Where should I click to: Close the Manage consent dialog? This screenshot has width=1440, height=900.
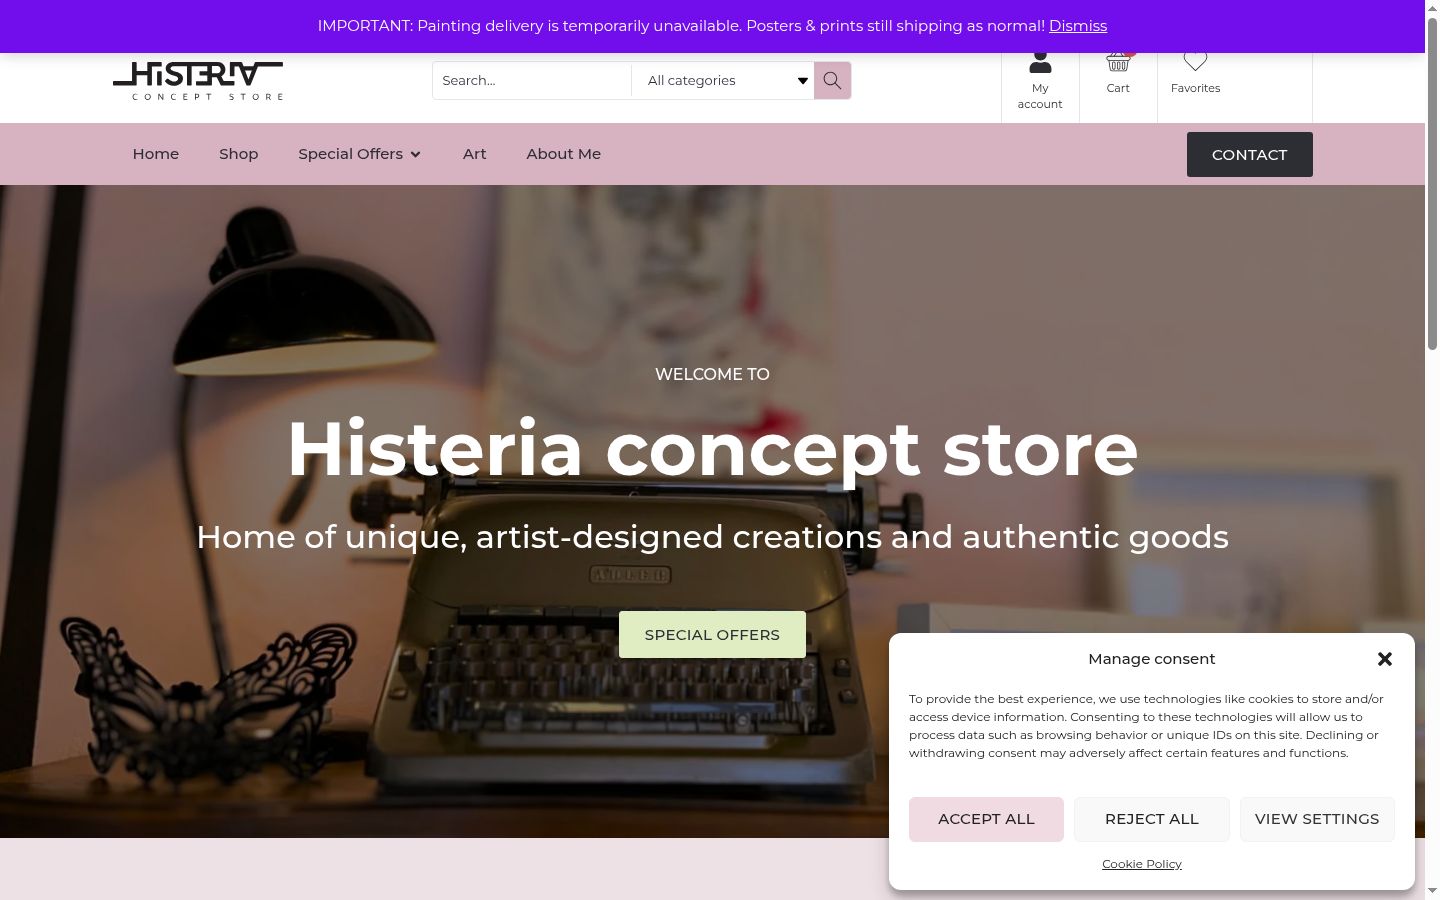[1385, 659]
